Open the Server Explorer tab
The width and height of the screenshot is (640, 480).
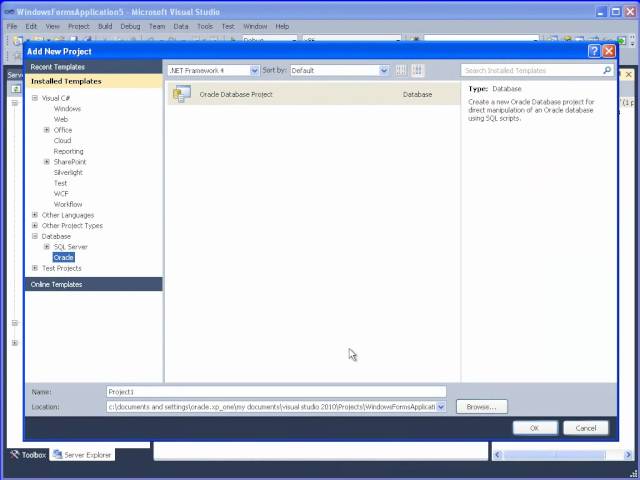tap(82, 455)
